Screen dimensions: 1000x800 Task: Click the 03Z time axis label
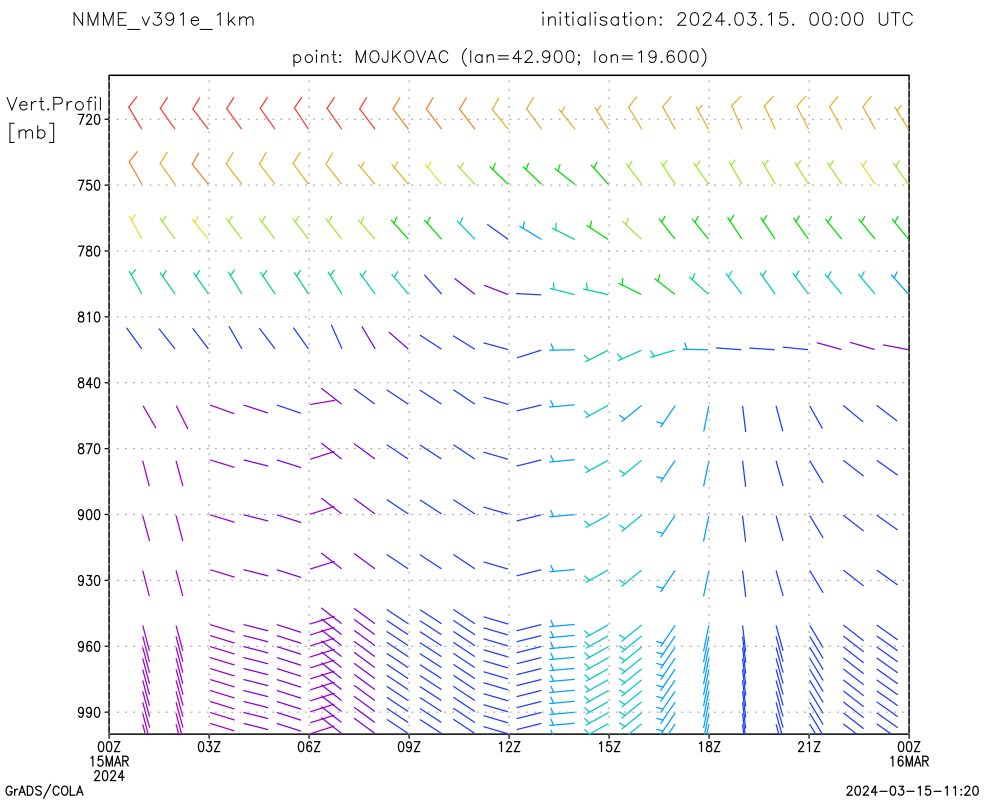pyautogui.click(x=209, y=747)
